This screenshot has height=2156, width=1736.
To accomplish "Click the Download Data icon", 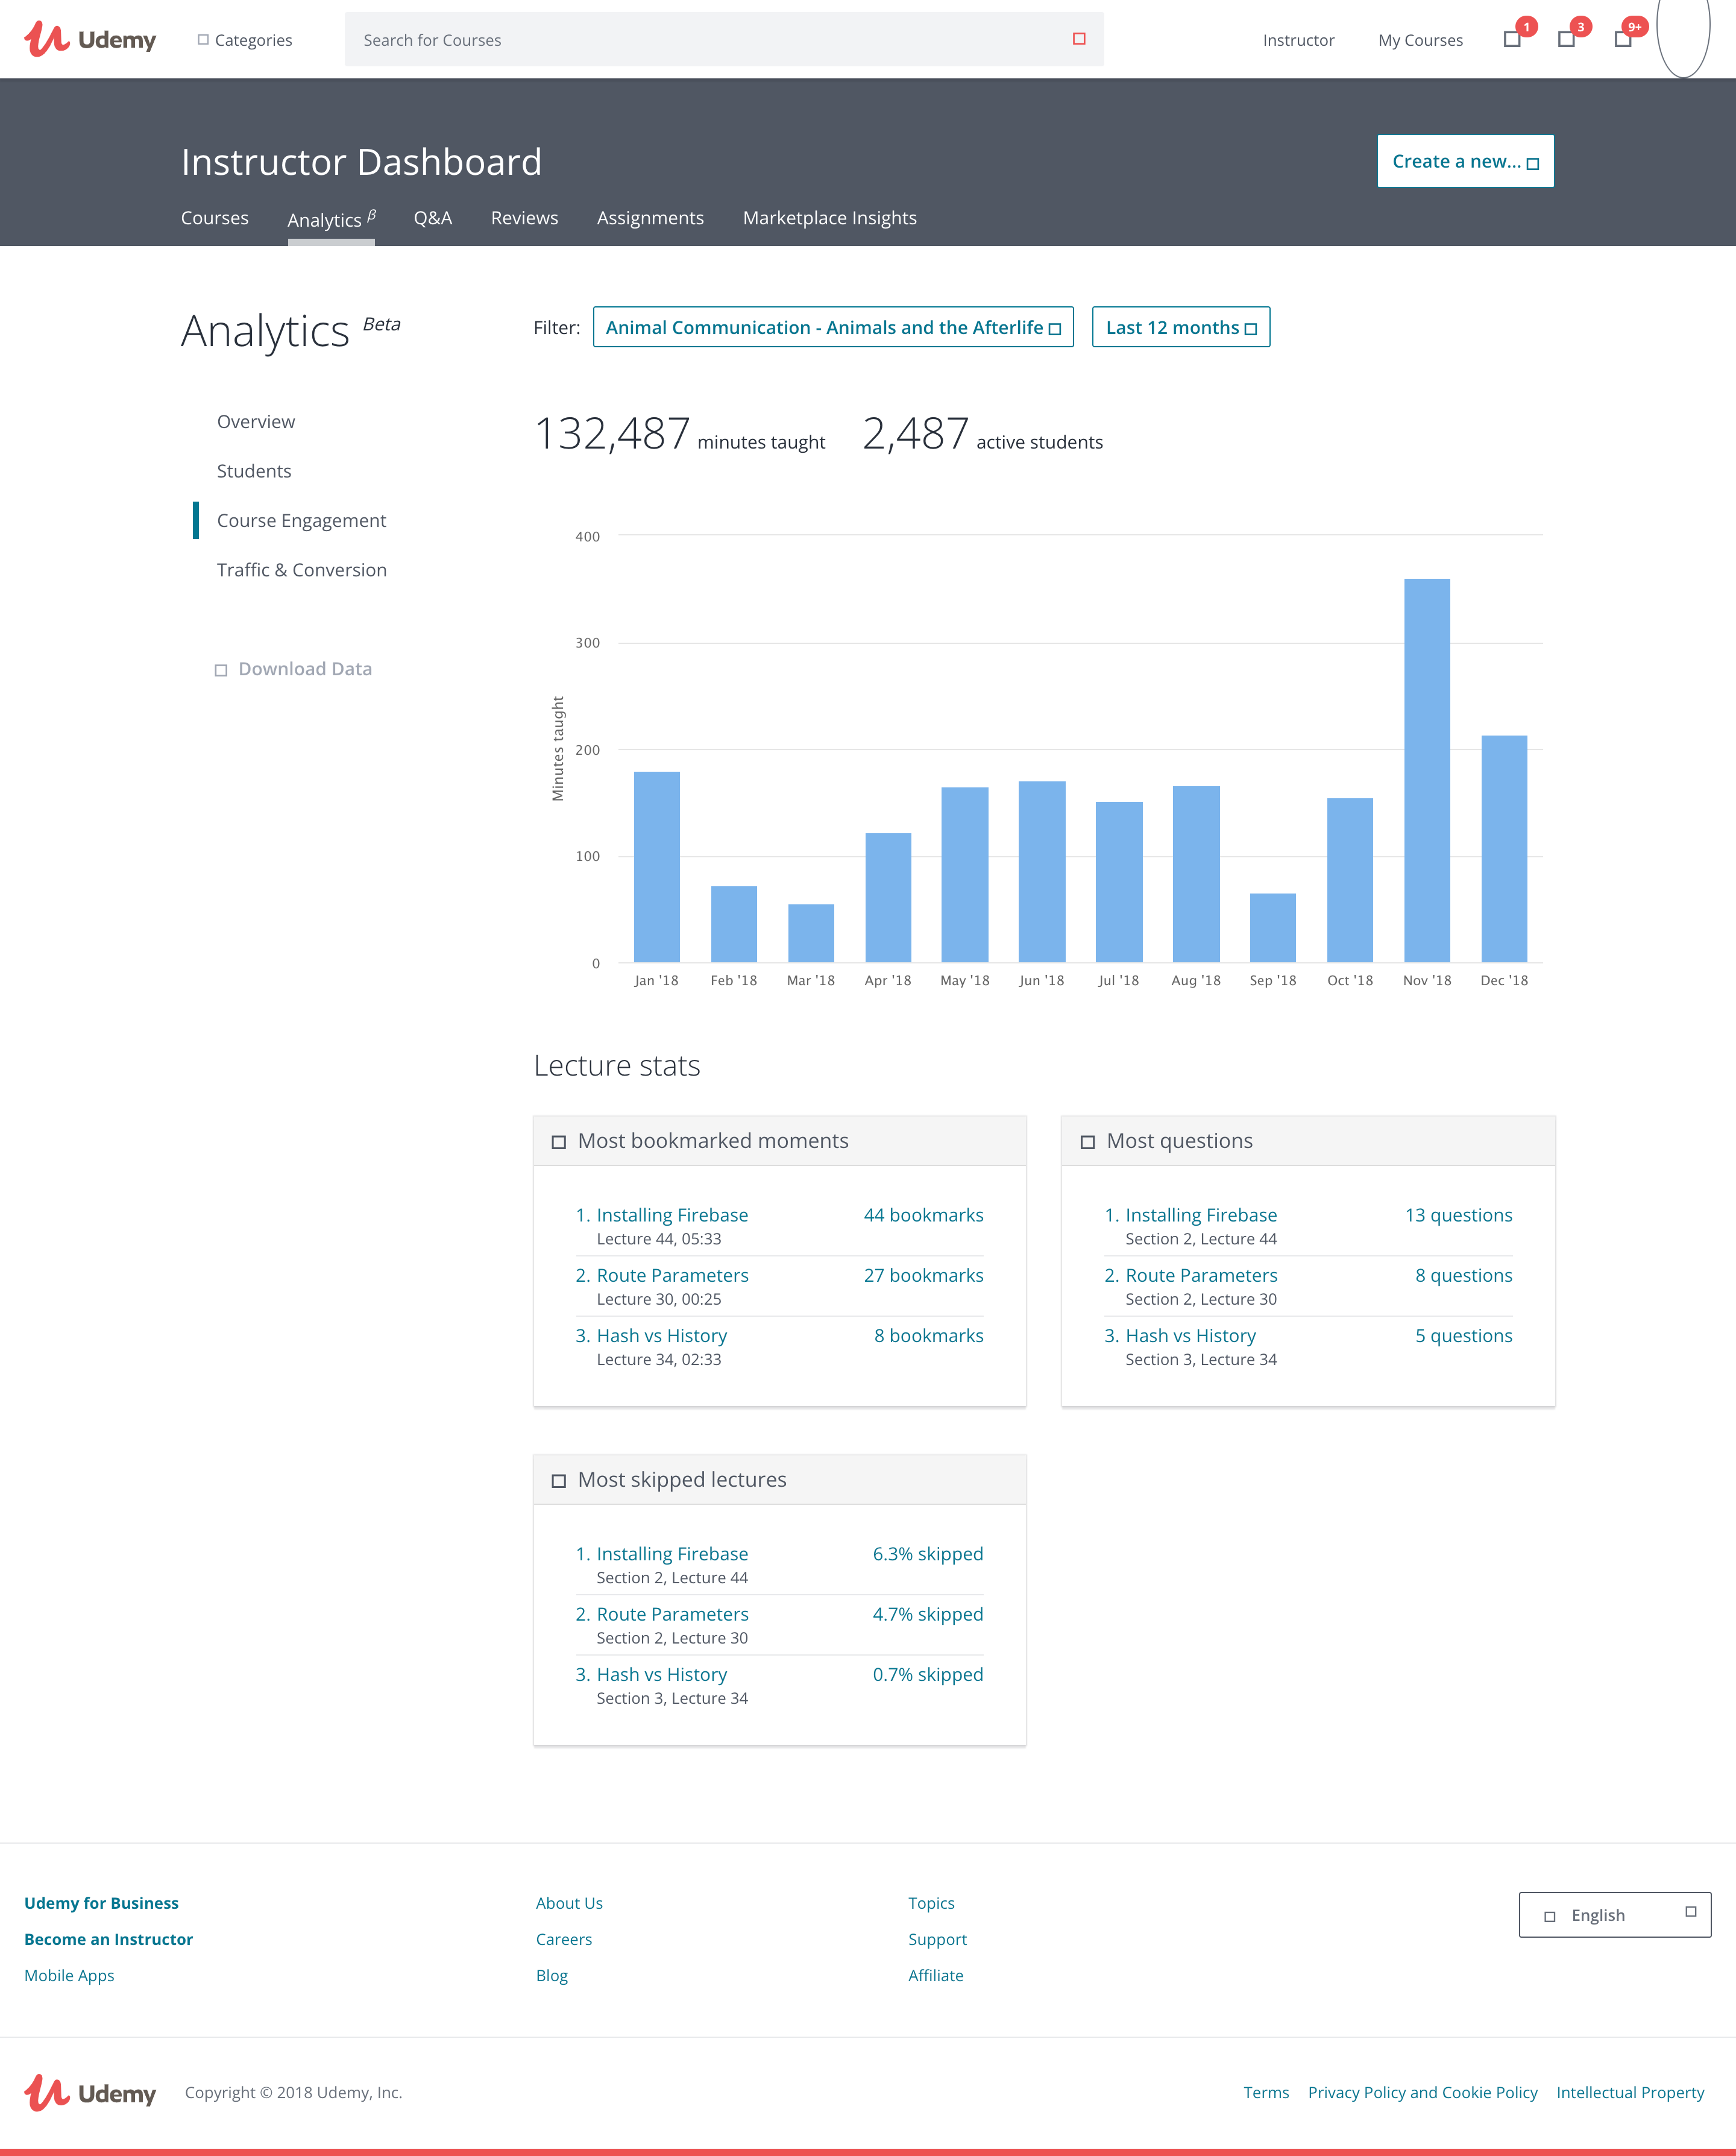I will click(221, 670).
